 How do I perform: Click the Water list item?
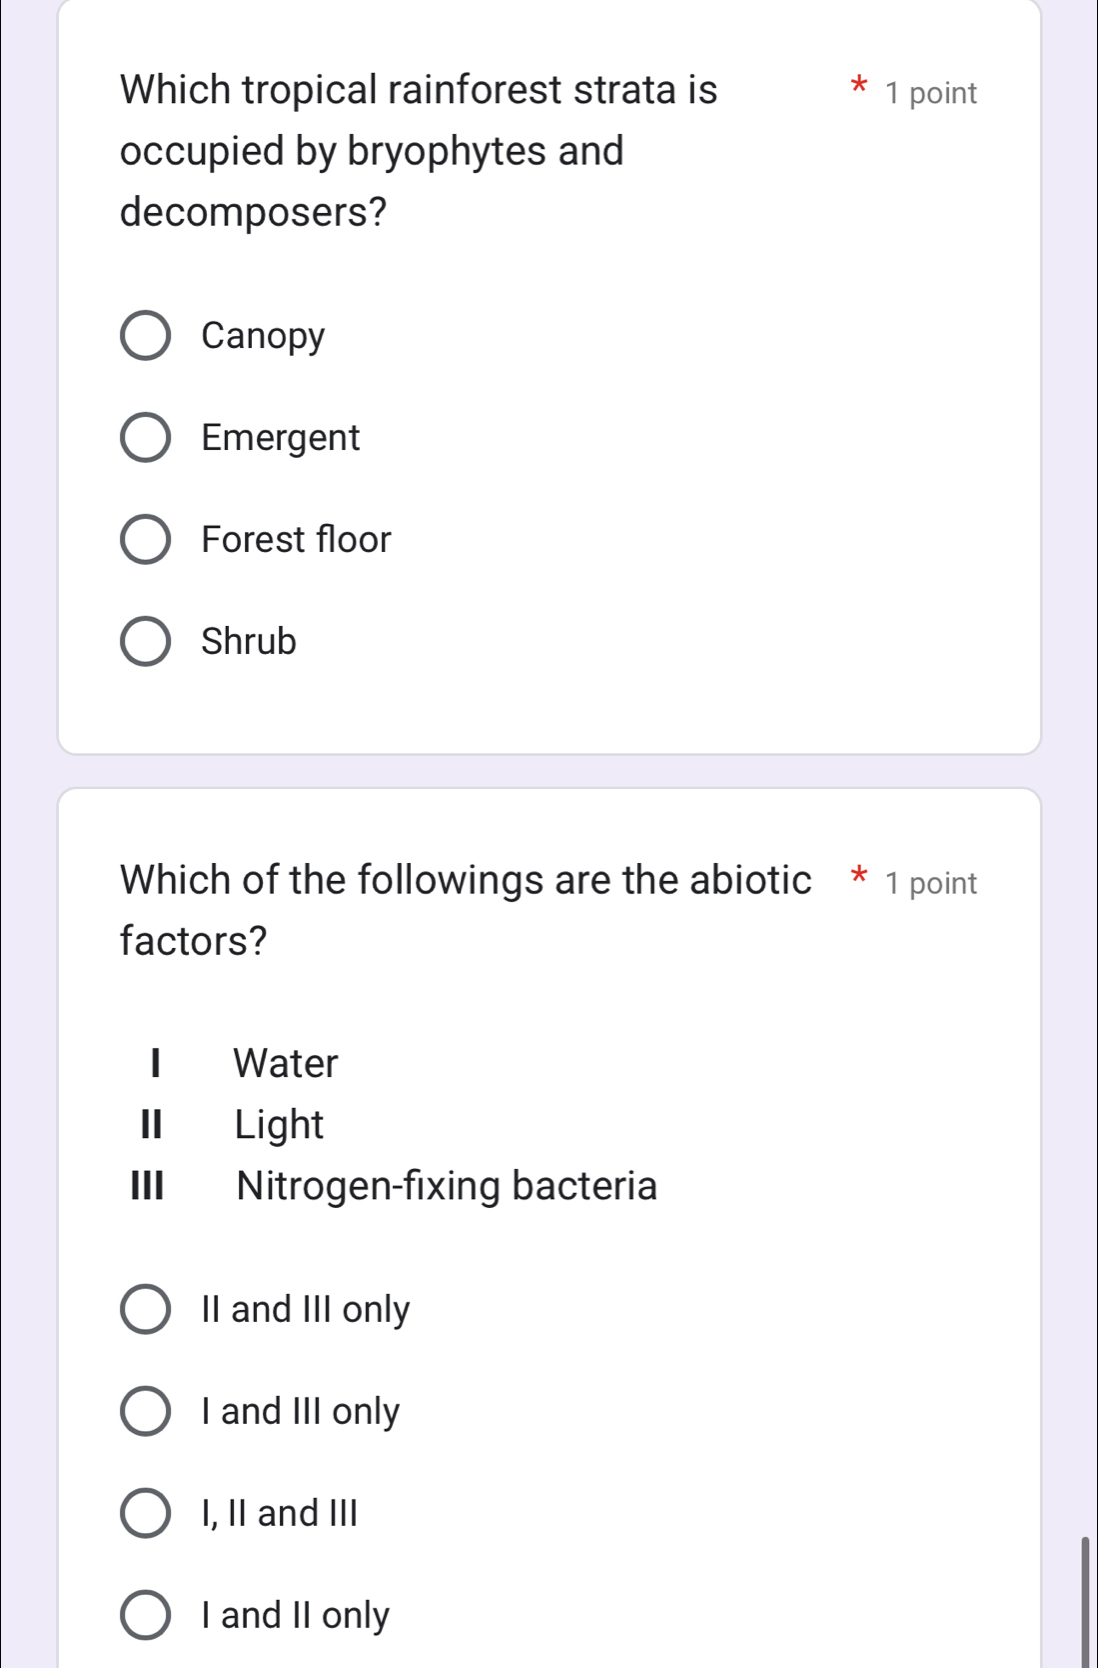(285, 1063)
